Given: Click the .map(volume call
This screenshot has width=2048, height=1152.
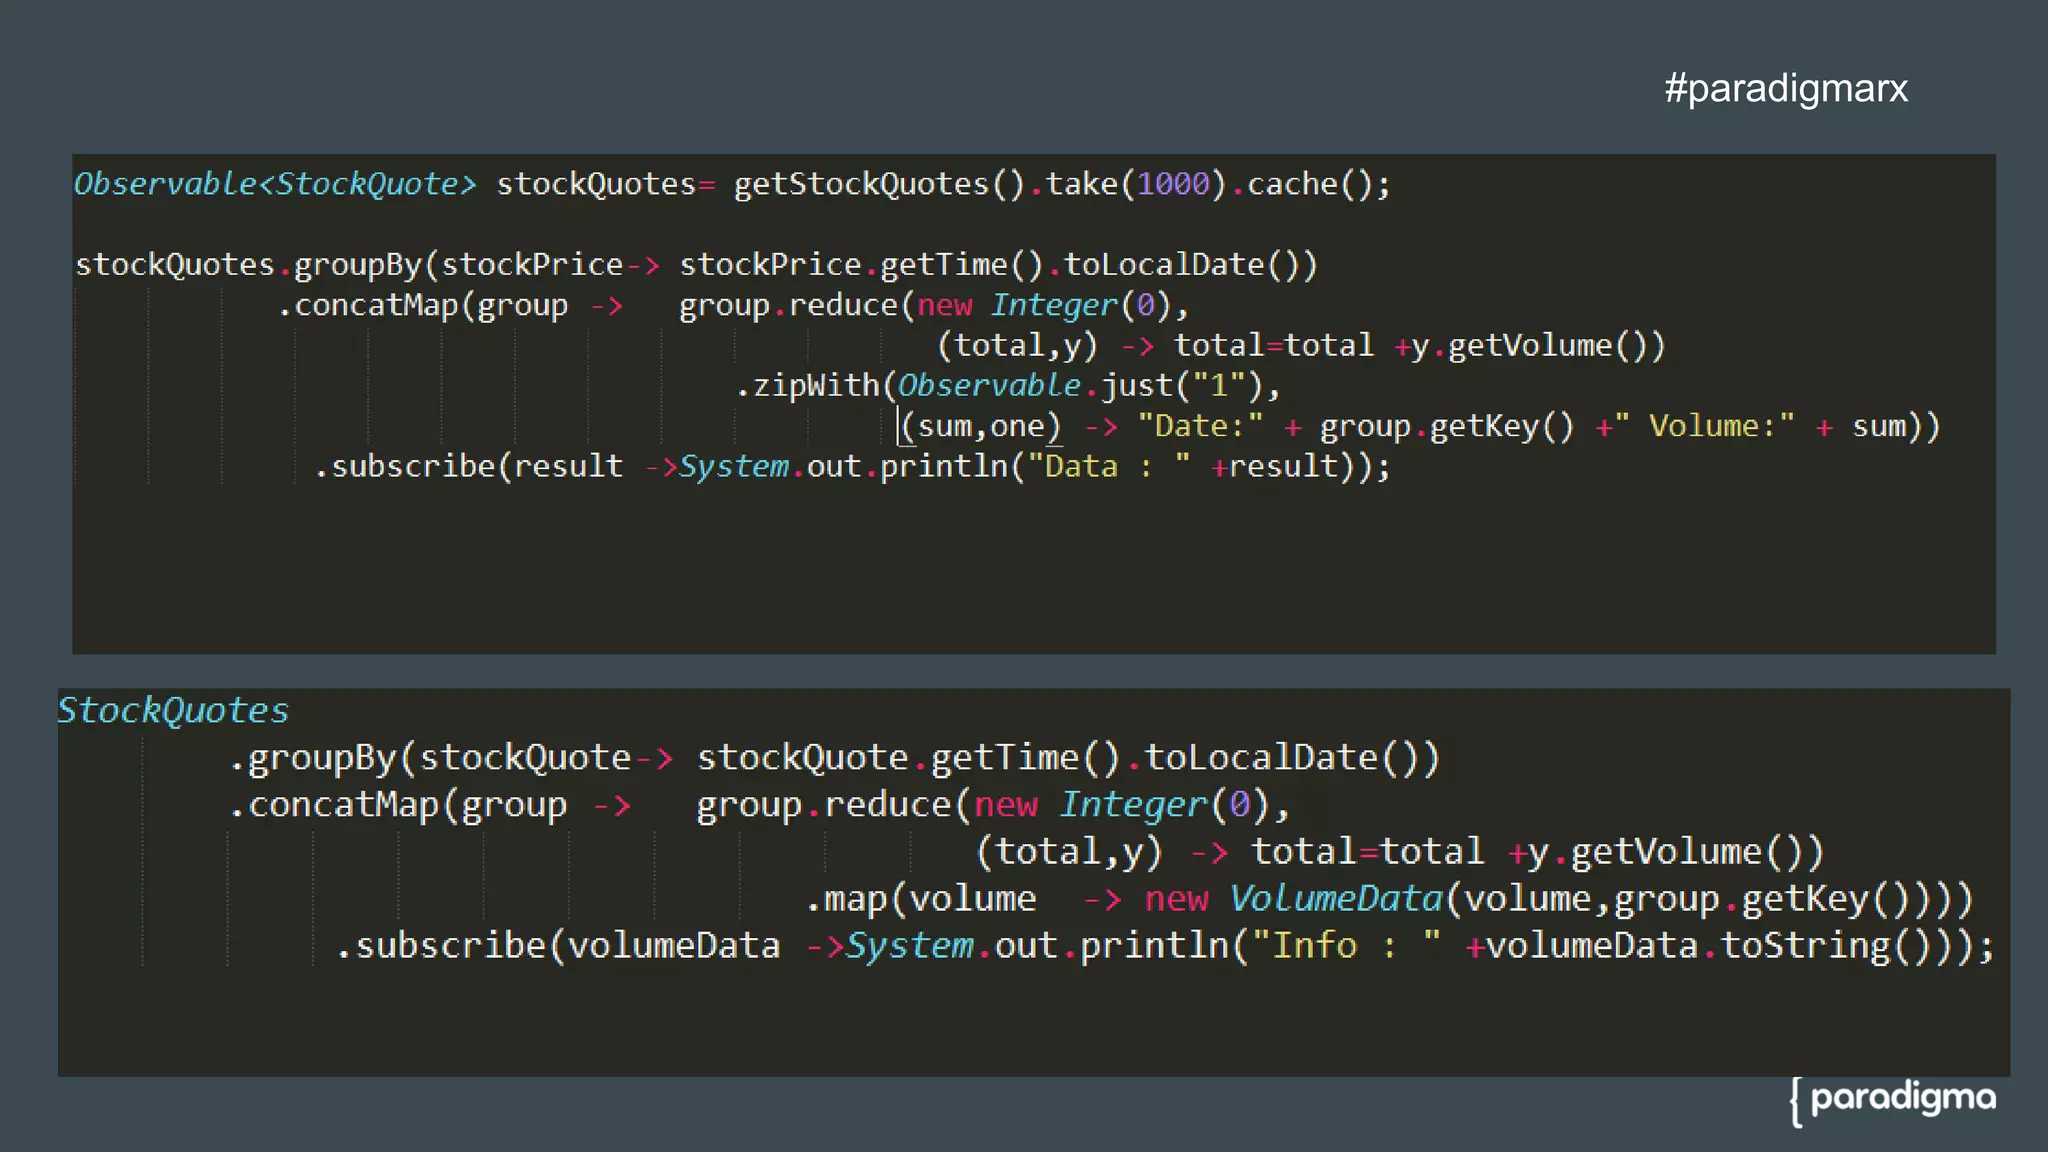Looking at the screenshot, I should coord(920,899).
